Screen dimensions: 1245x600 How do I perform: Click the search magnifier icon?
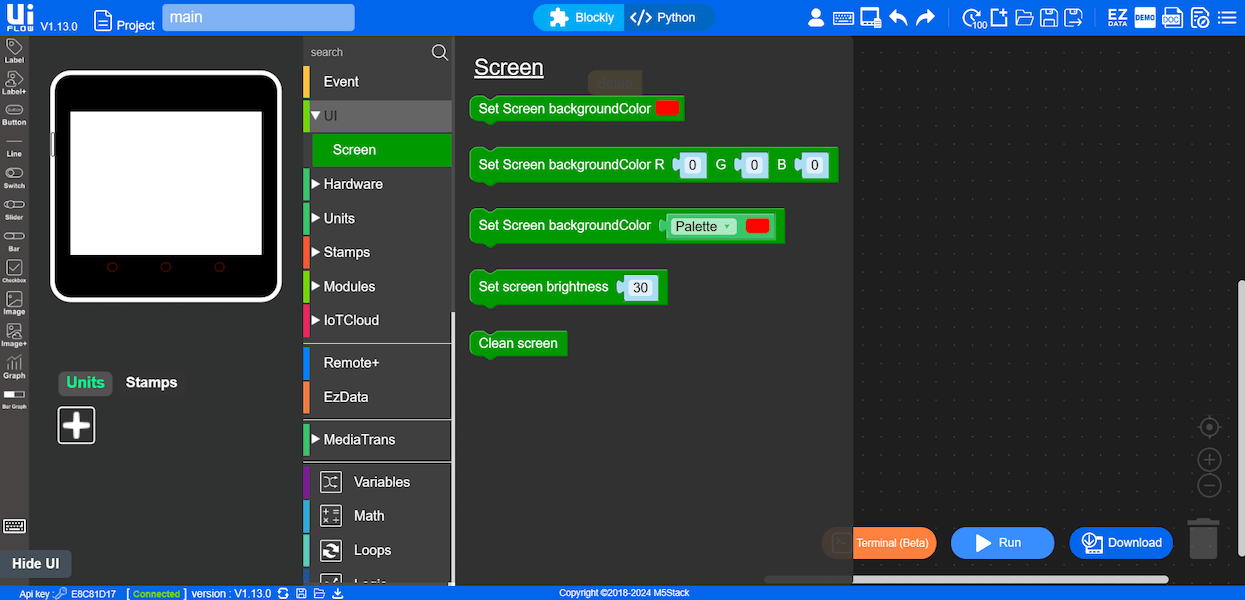pos(440,52)
